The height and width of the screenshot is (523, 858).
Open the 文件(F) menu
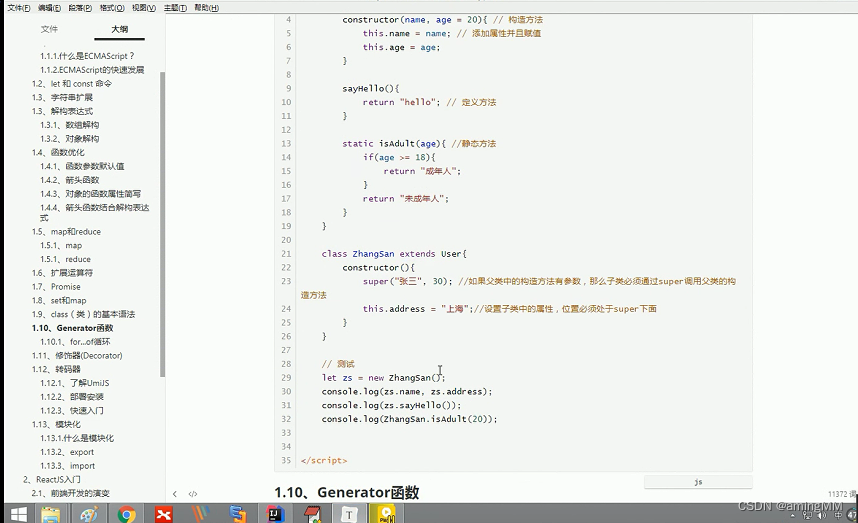[19, 8]
